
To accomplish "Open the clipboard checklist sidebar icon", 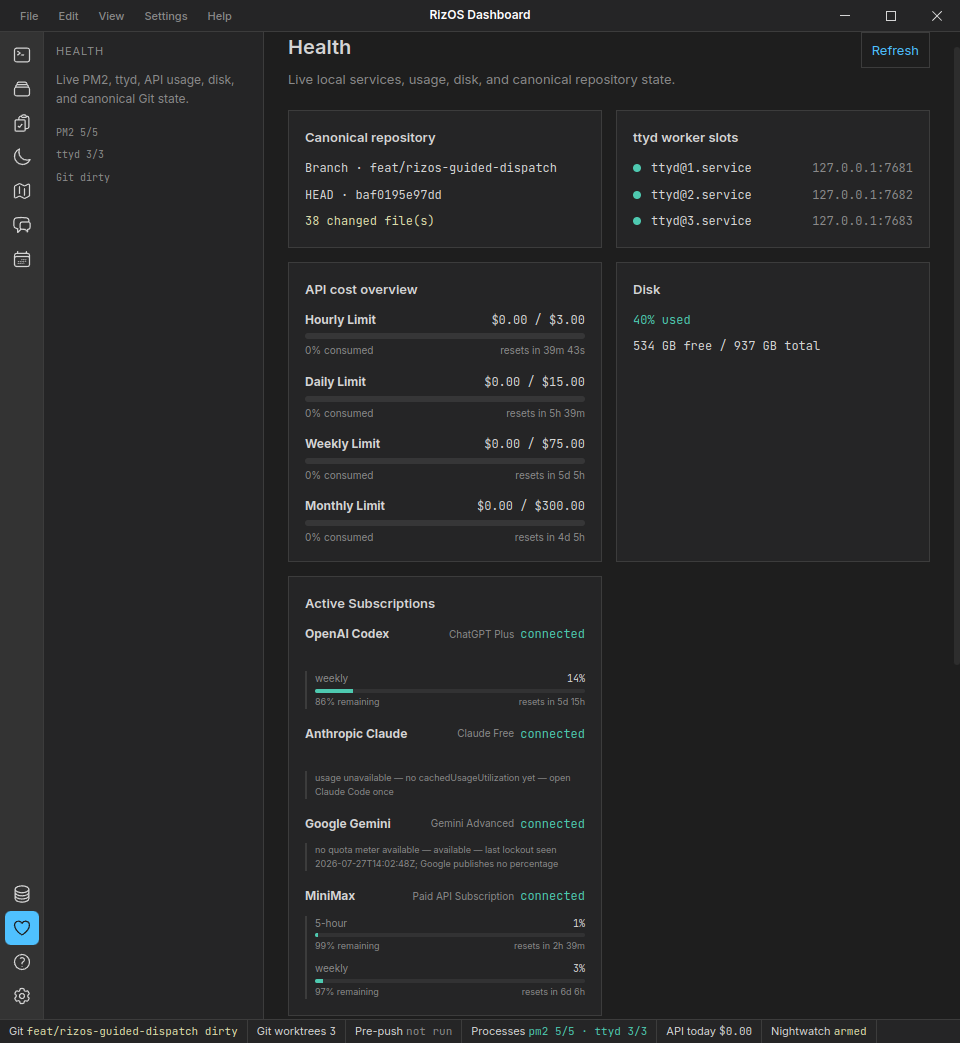I will 22,123.
